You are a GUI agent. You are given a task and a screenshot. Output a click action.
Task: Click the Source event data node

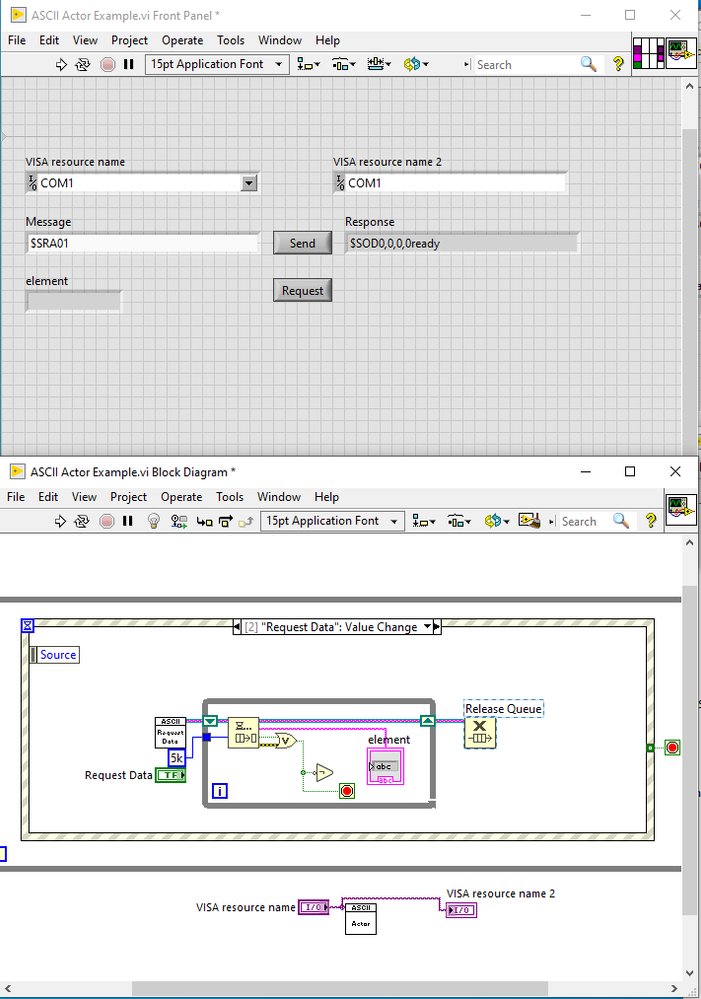55,655
